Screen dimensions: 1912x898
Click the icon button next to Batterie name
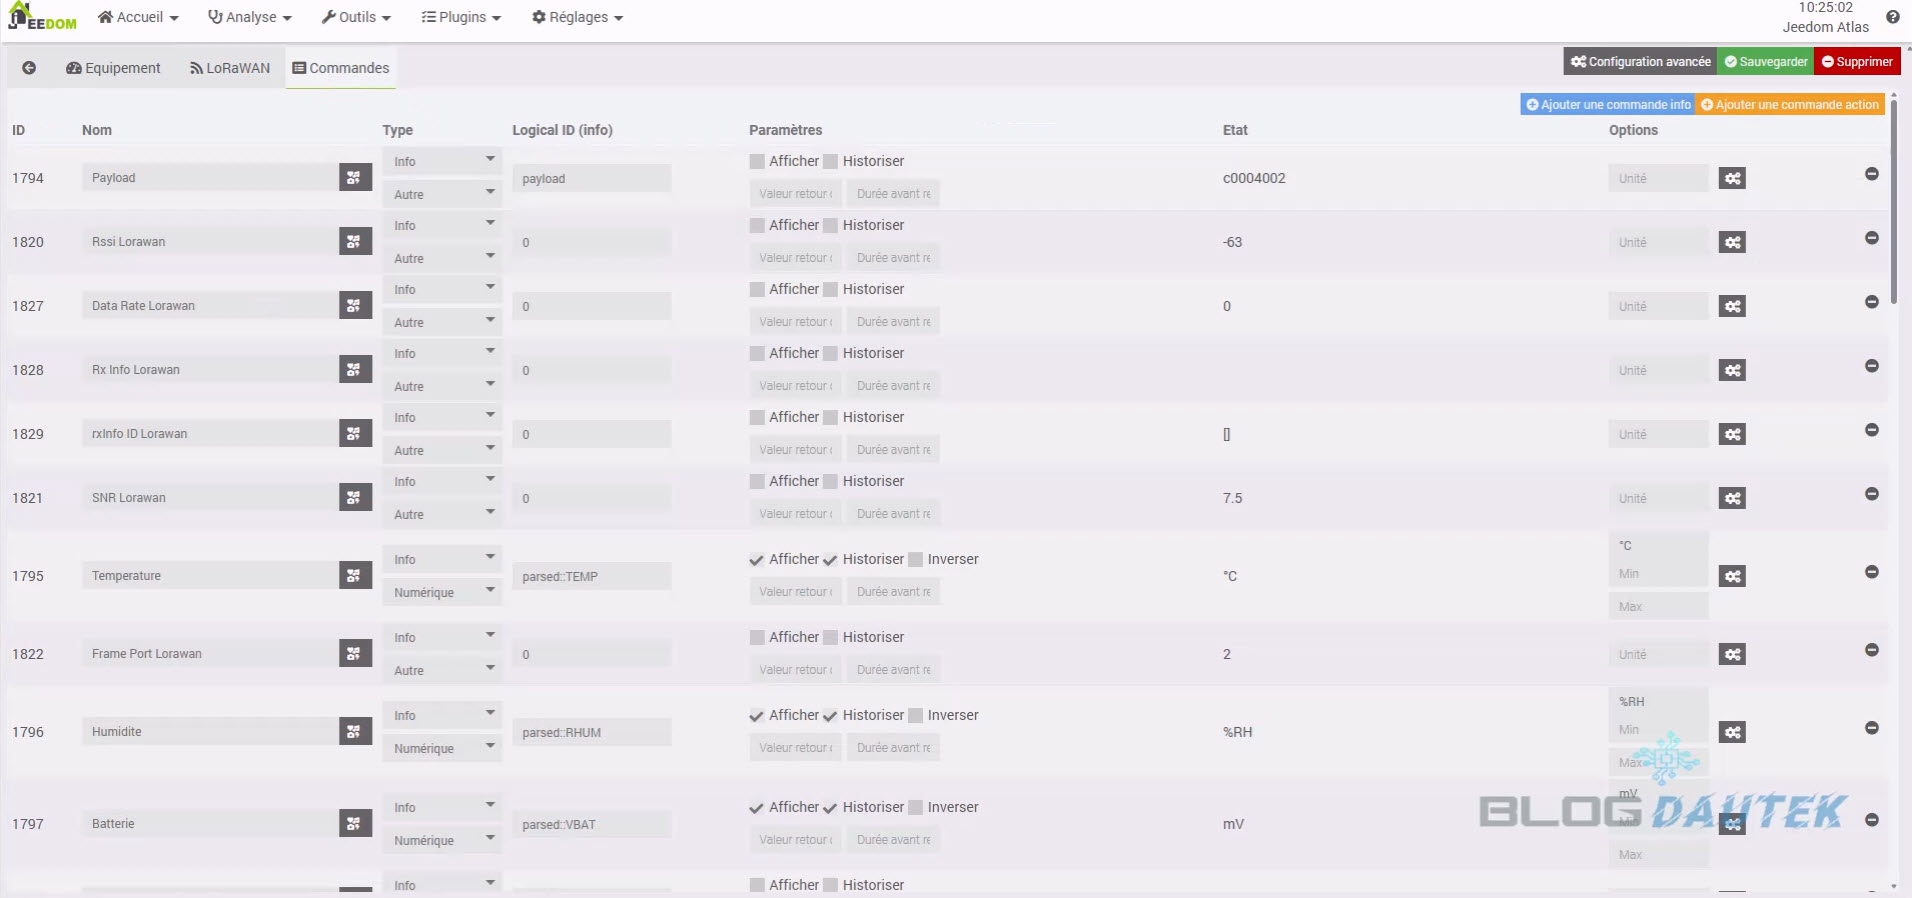(x=354, y=824)
